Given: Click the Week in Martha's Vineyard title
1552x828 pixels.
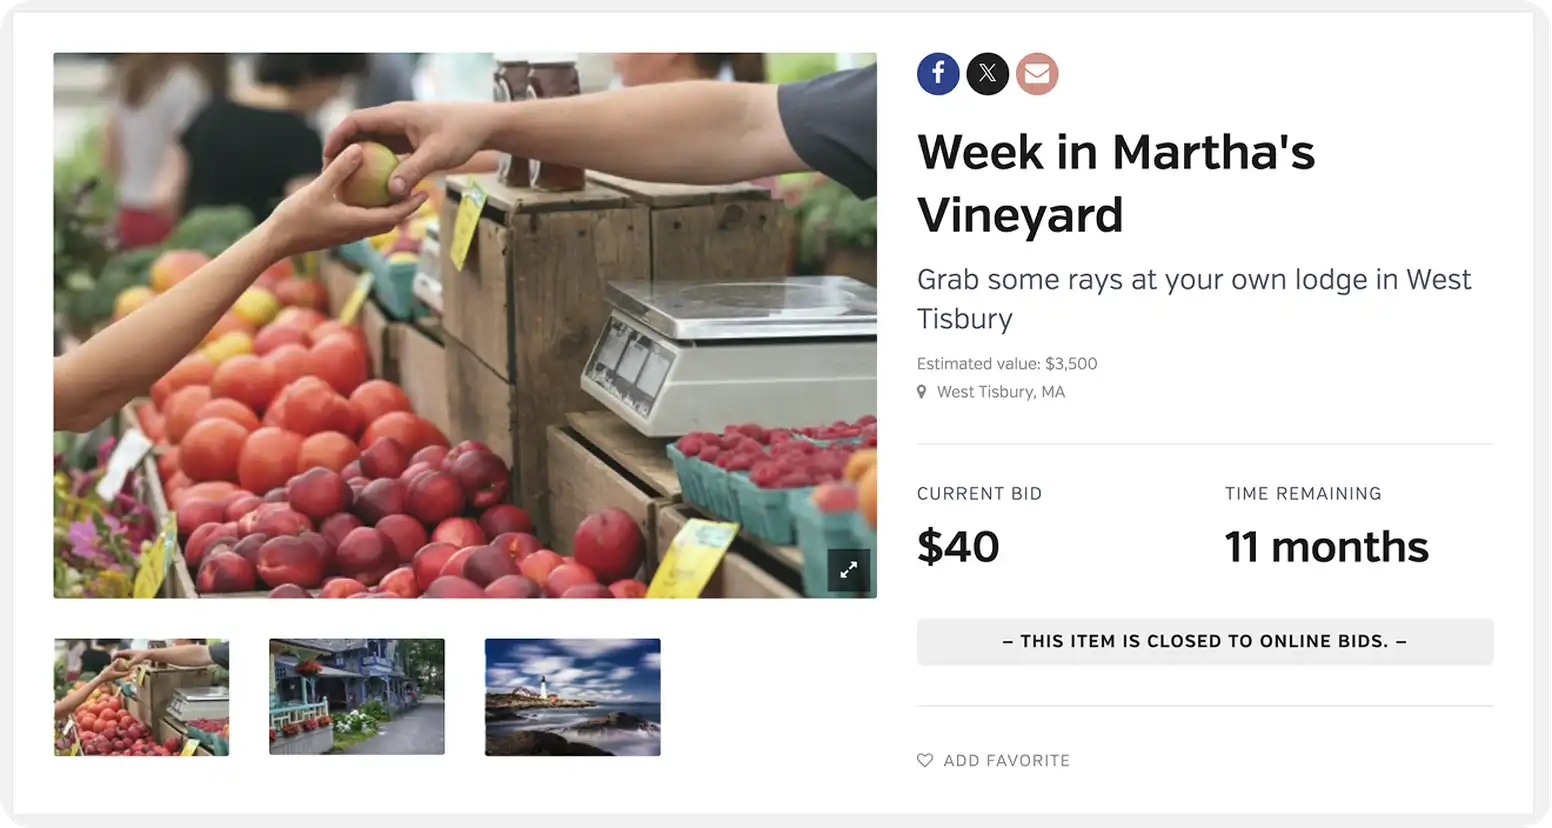Looking at the screenshot, I should pos(1116,183).
